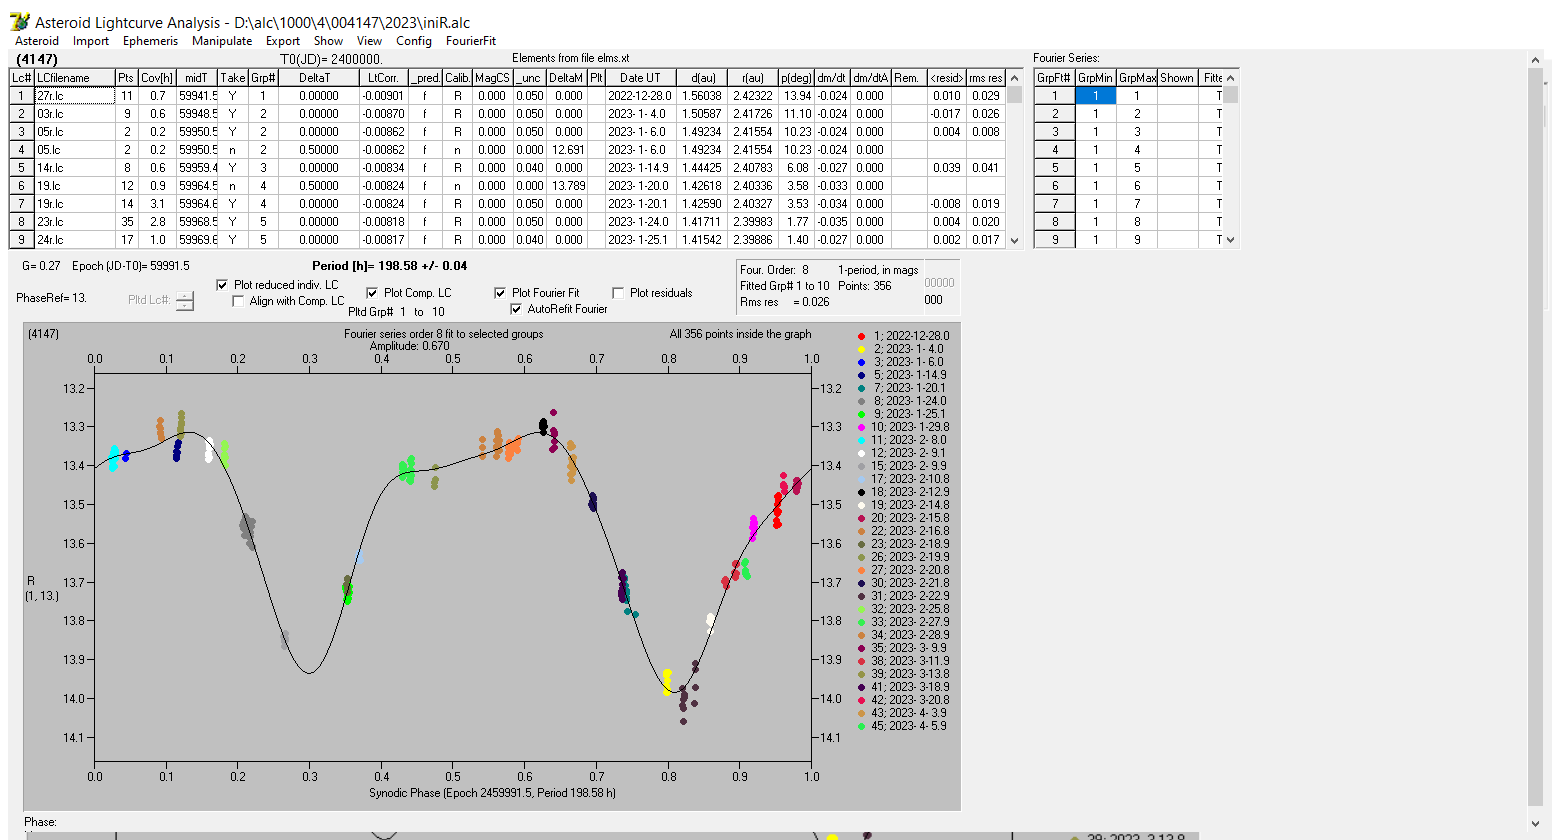This screenshot has width=1552, height=840.
Task: Open the Manipulate menu
Action: point(222,41)
